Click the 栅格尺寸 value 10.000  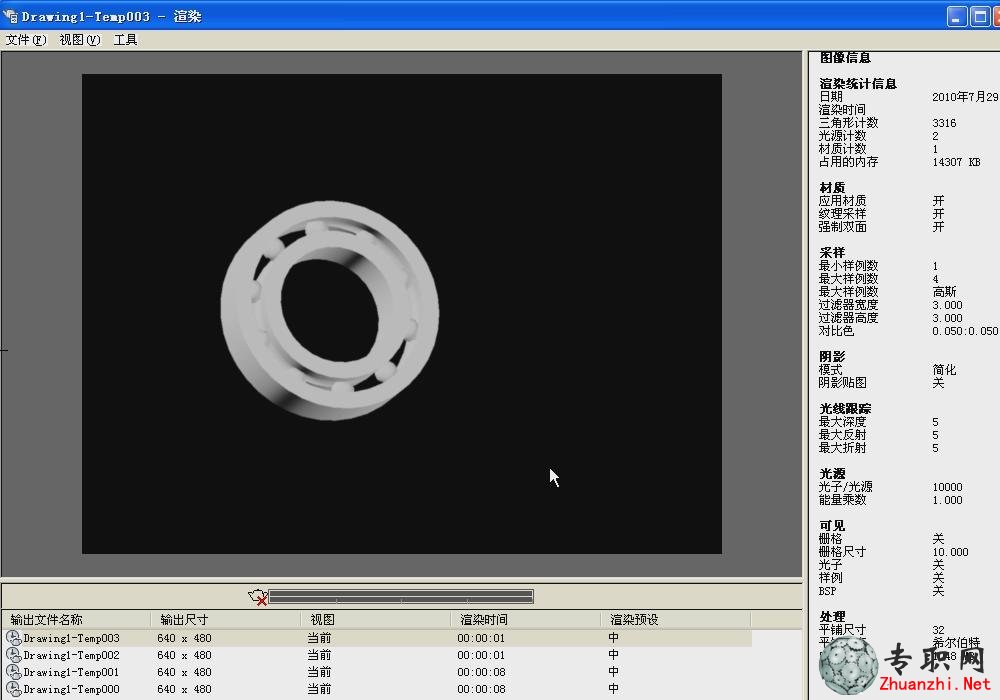coord(950,552)
